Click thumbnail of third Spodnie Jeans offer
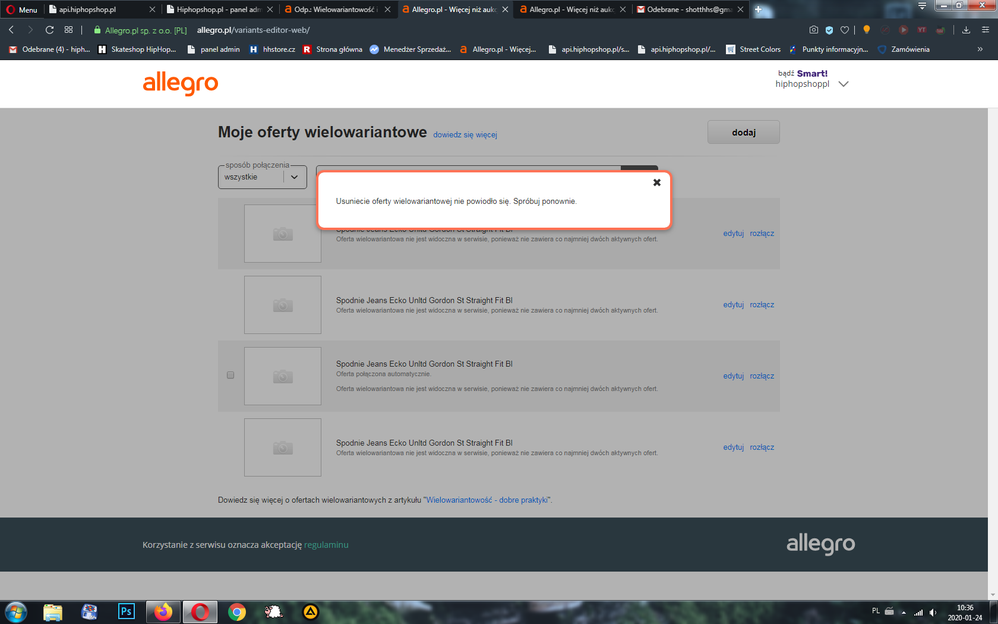This screenshot has height=624, width=998. point(283,376)
